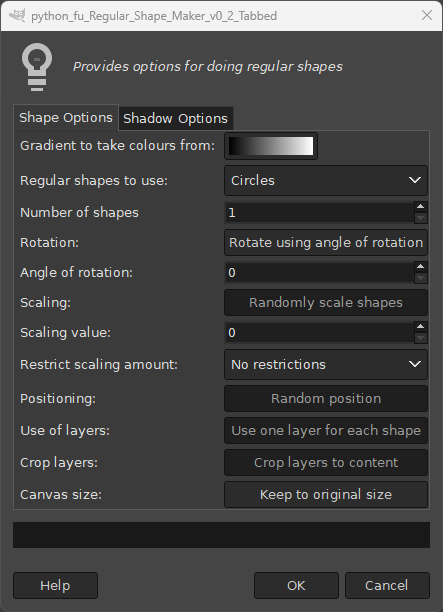Toggle Use one layer for each shape
443x612 pixels.
pyautogui.click(x=326, y=431)
